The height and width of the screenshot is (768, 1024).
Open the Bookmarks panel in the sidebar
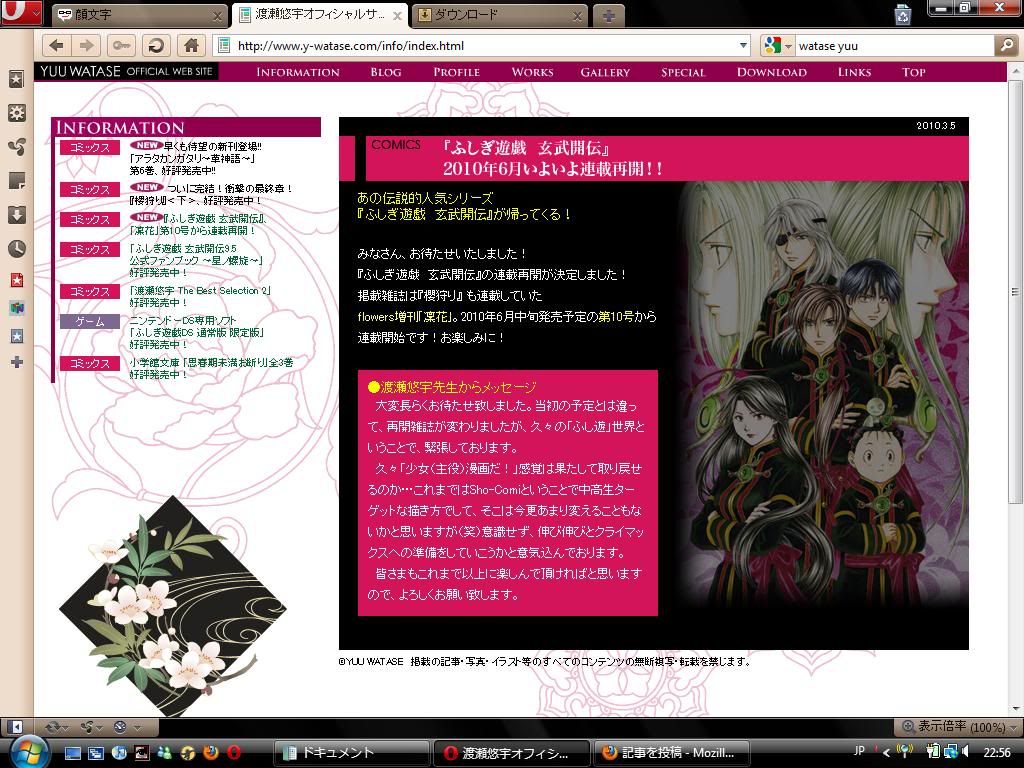click(16, 79)
